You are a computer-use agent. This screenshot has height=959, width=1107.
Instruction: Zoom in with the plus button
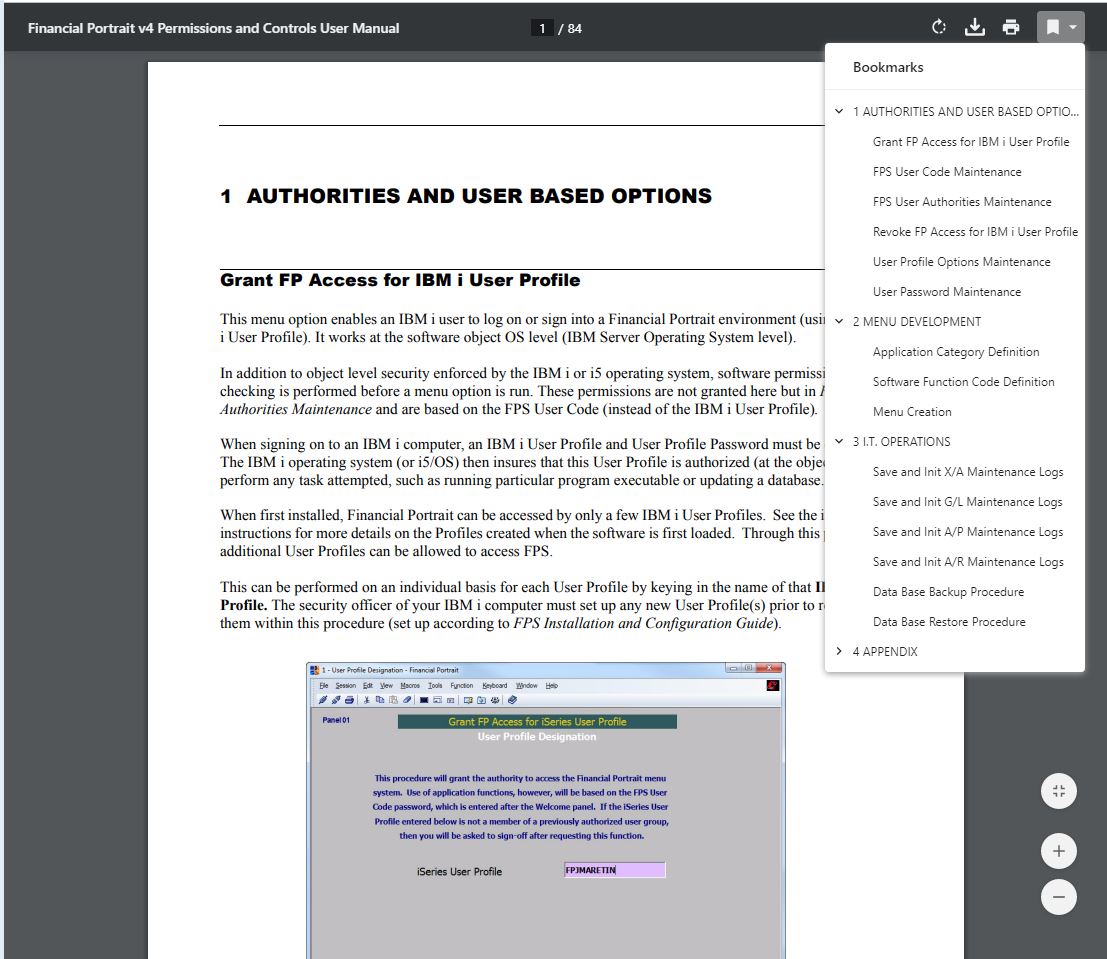click(x=1058, y=851)
